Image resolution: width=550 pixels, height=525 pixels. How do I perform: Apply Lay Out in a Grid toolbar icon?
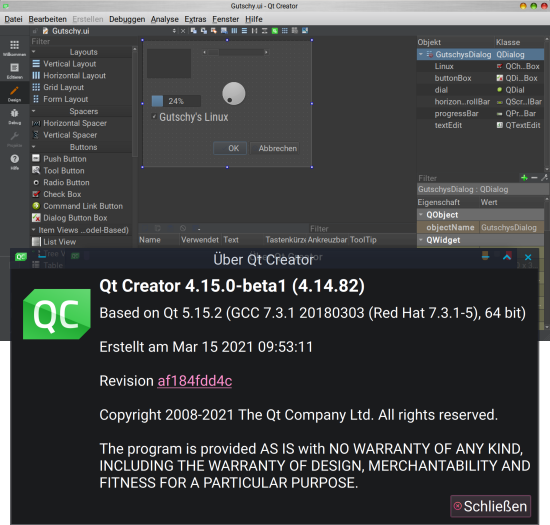pyautogui.click(x=285, y=31)
